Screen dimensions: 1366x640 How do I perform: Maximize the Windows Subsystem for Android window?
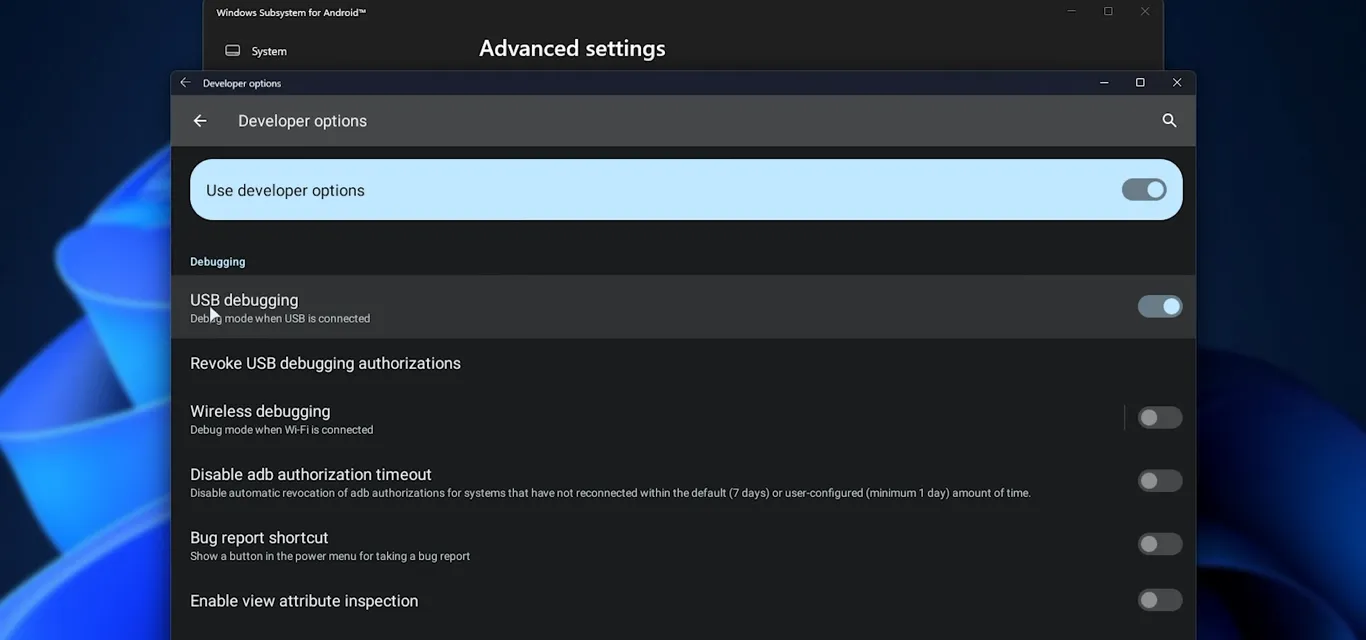click(1108, 12)
